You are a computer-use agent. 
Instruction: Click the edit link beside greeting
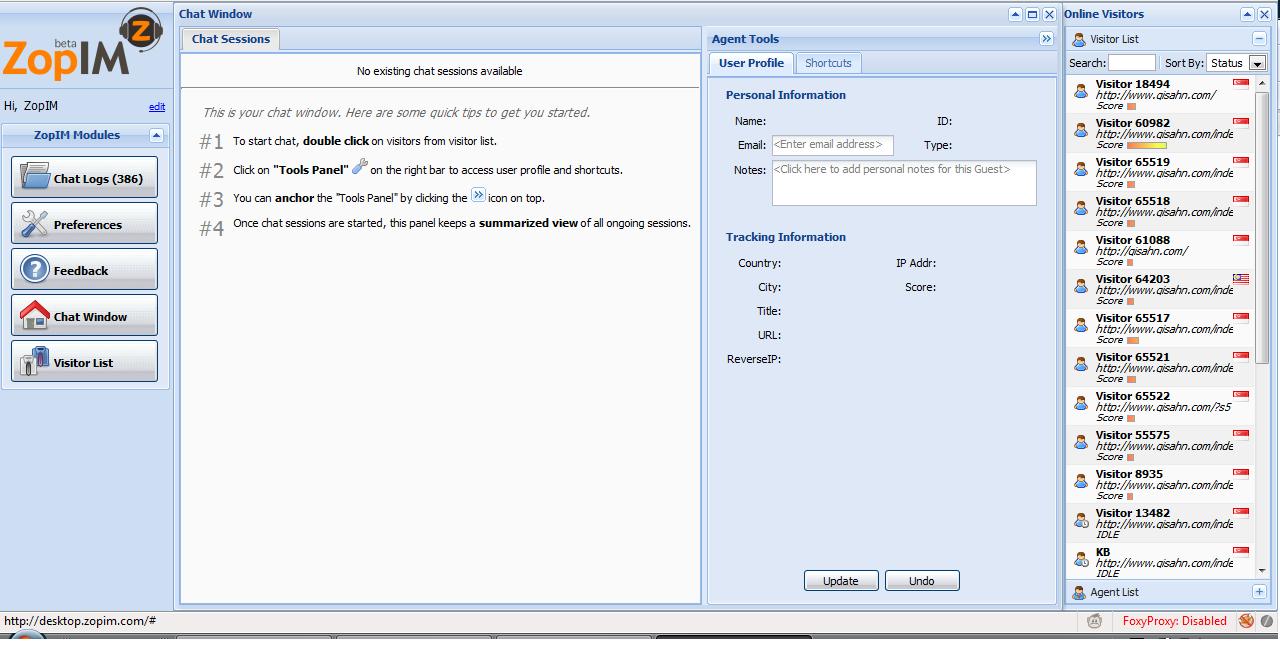157,107
